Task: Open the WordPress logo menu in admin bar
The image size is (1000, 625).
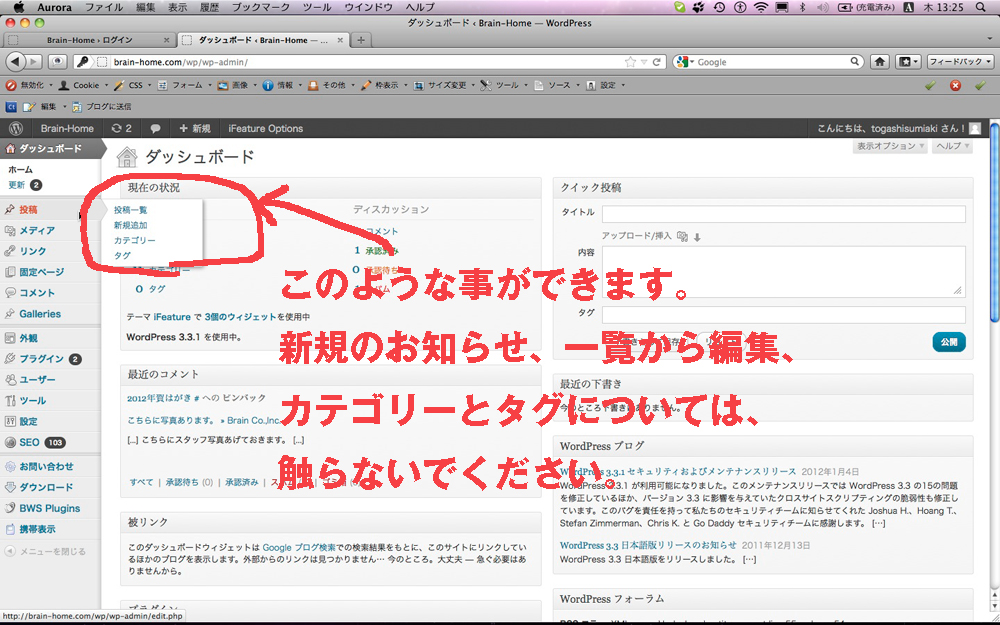Action: pyautogui.click(x=16, y=128)
